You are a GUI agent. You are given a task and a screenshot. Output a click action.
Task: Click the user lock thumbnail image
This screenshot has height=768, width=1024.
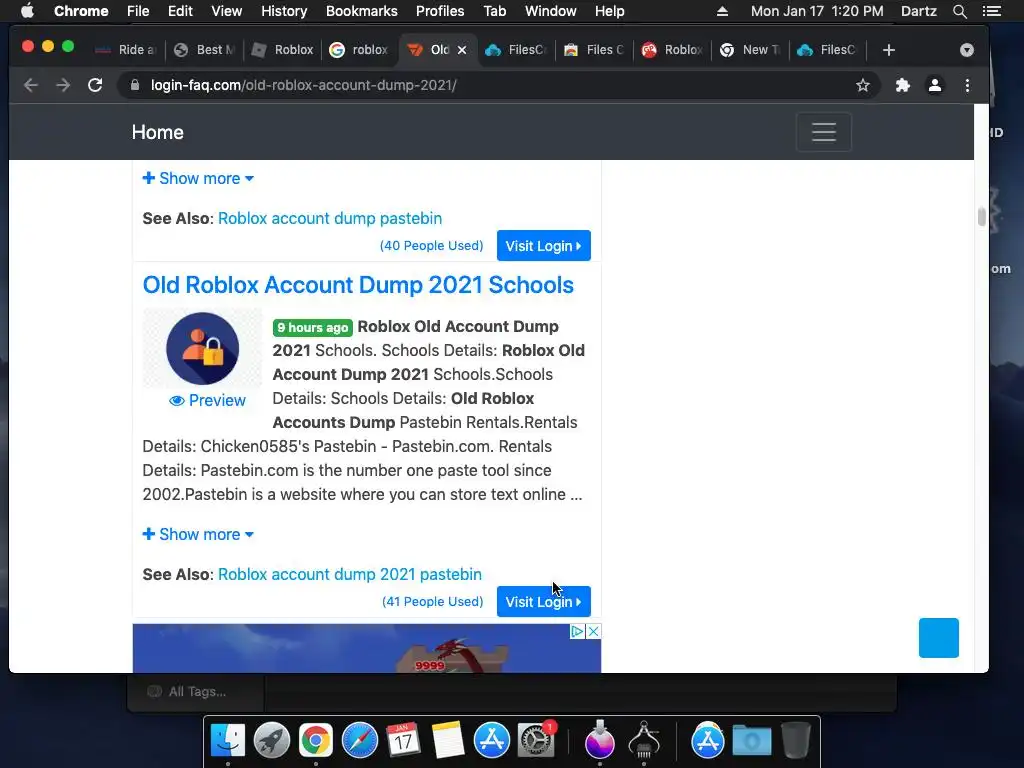point(202,349)
